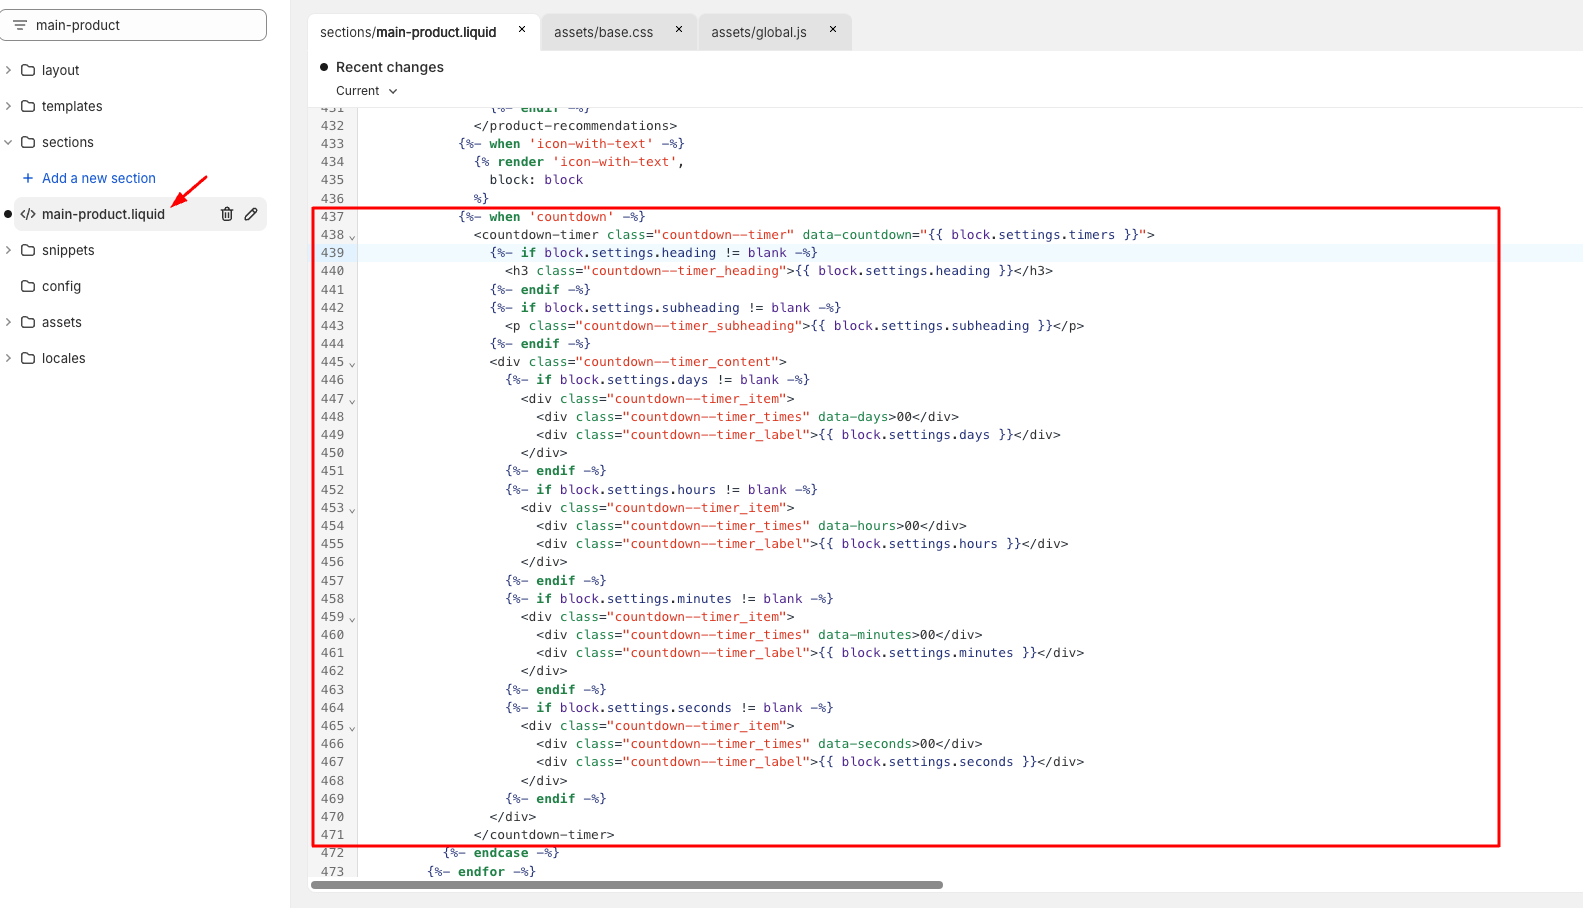
Task: Click the snippets folder icon
Action: click(x=28, y=250)
